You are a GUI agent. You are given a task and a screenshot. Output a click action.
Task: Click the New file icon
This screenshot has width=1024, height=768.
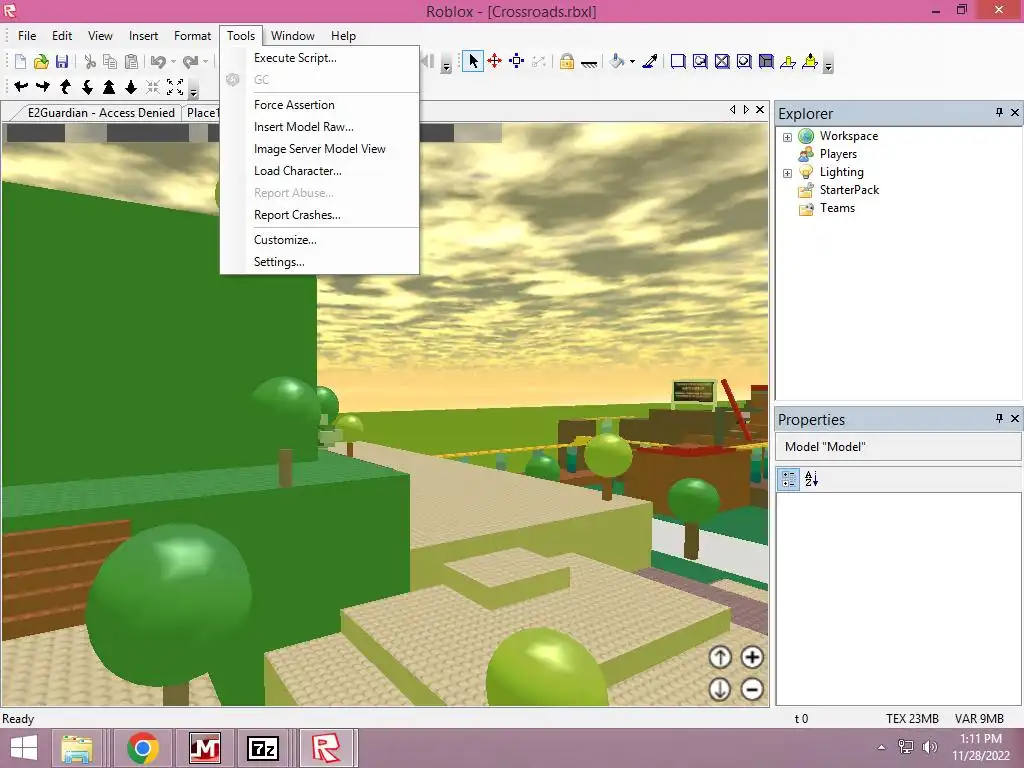click(x=20, y=61)
